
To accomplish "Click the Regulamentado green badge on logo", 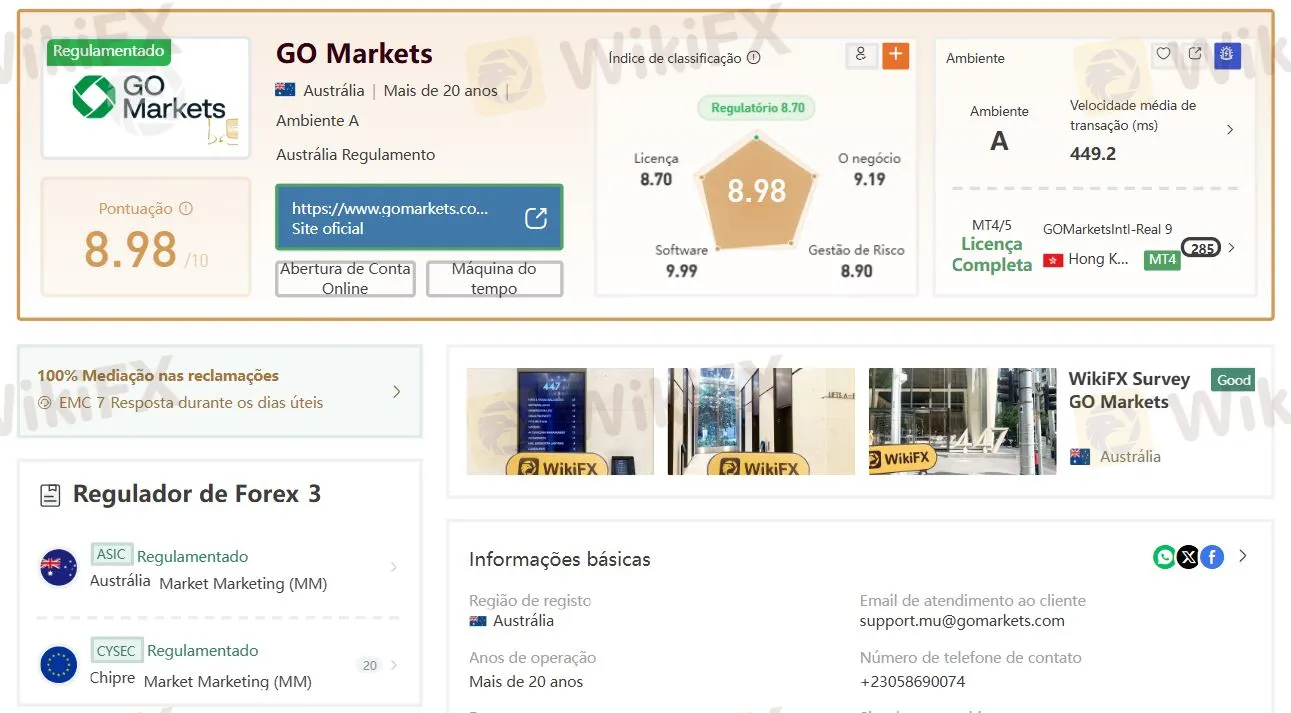I will point(108,51).
